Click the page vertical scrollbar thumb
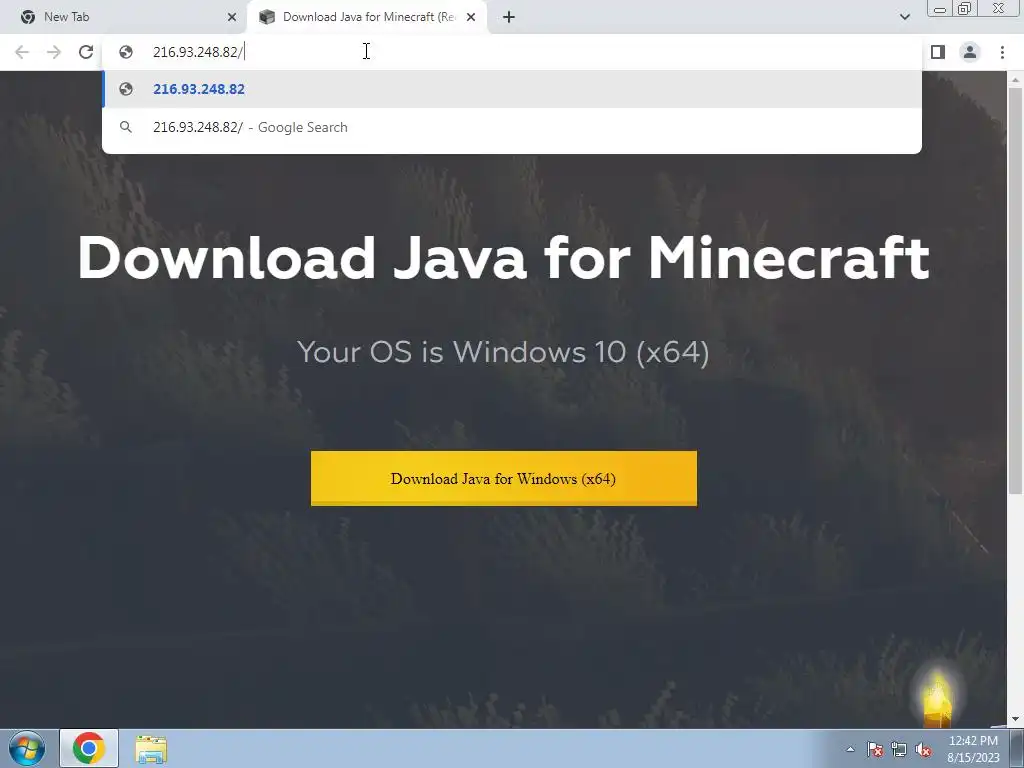1024x768 pixels. [x=1015, y=291]
